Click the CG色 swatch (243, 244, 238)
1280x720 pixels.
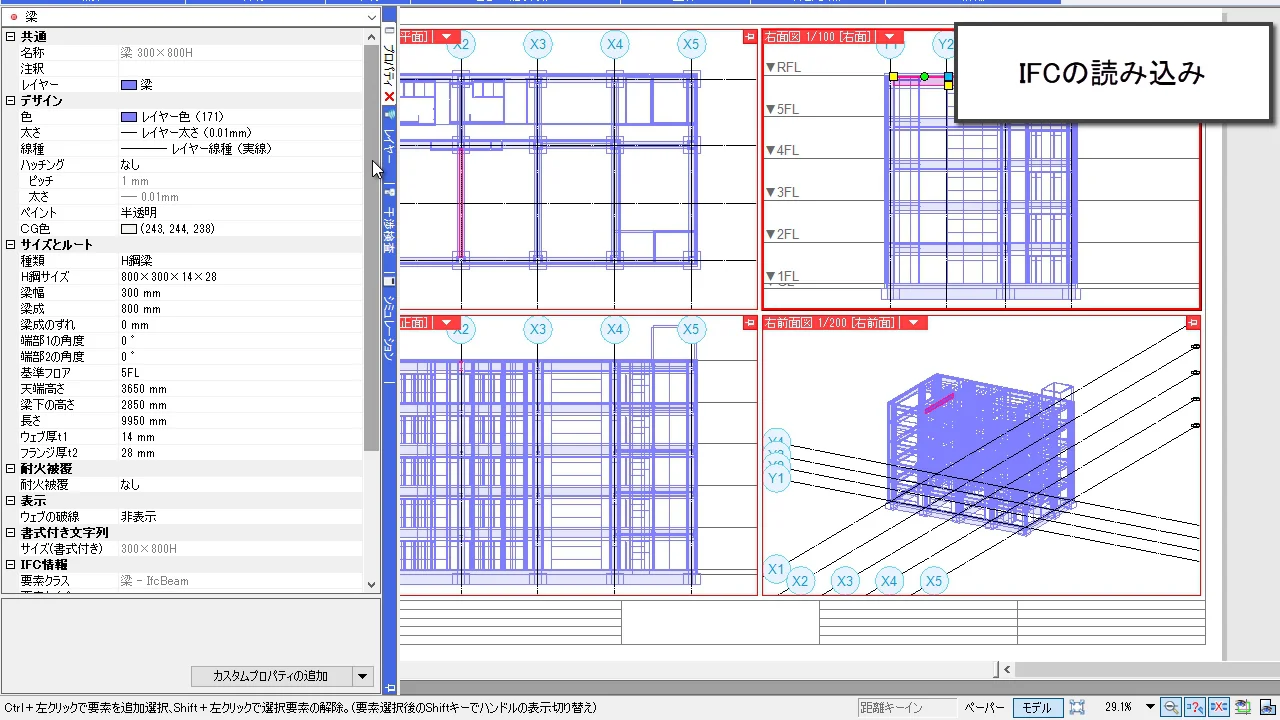point(128,229)
